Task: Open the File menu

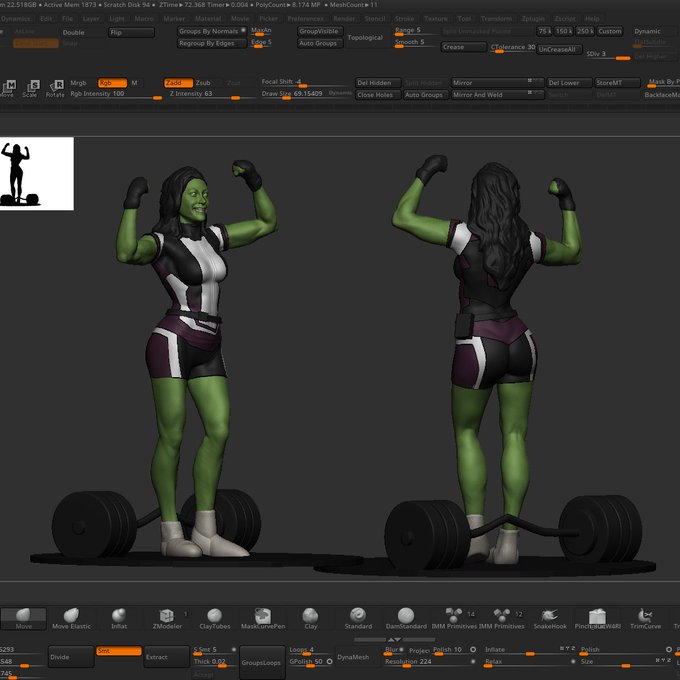Action: click(x=68, y=19)
